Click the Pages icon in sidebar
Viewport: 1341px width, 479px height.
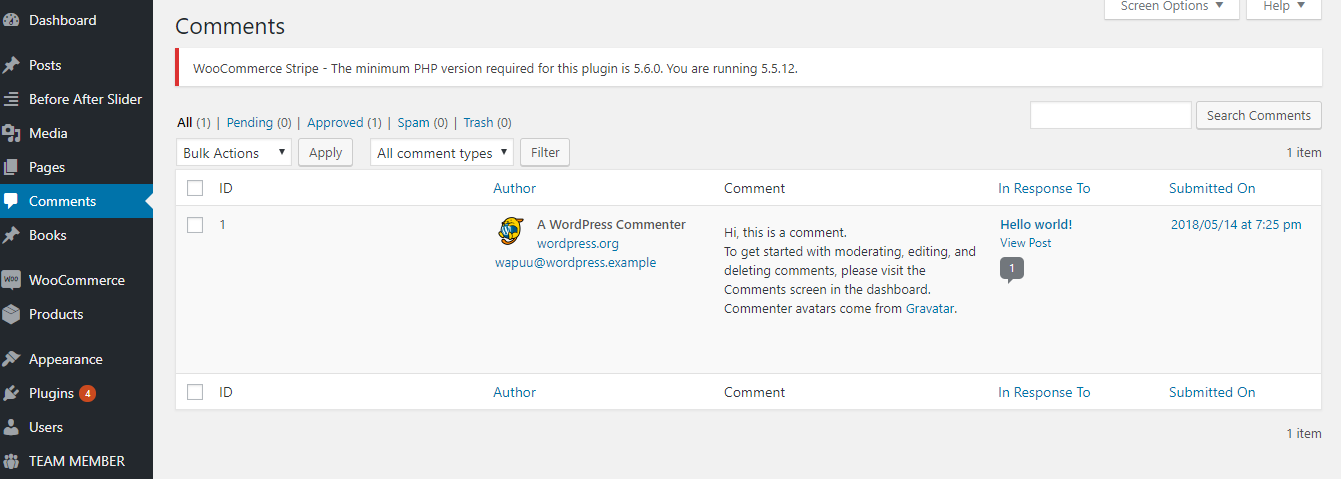(x=11, y=167)
